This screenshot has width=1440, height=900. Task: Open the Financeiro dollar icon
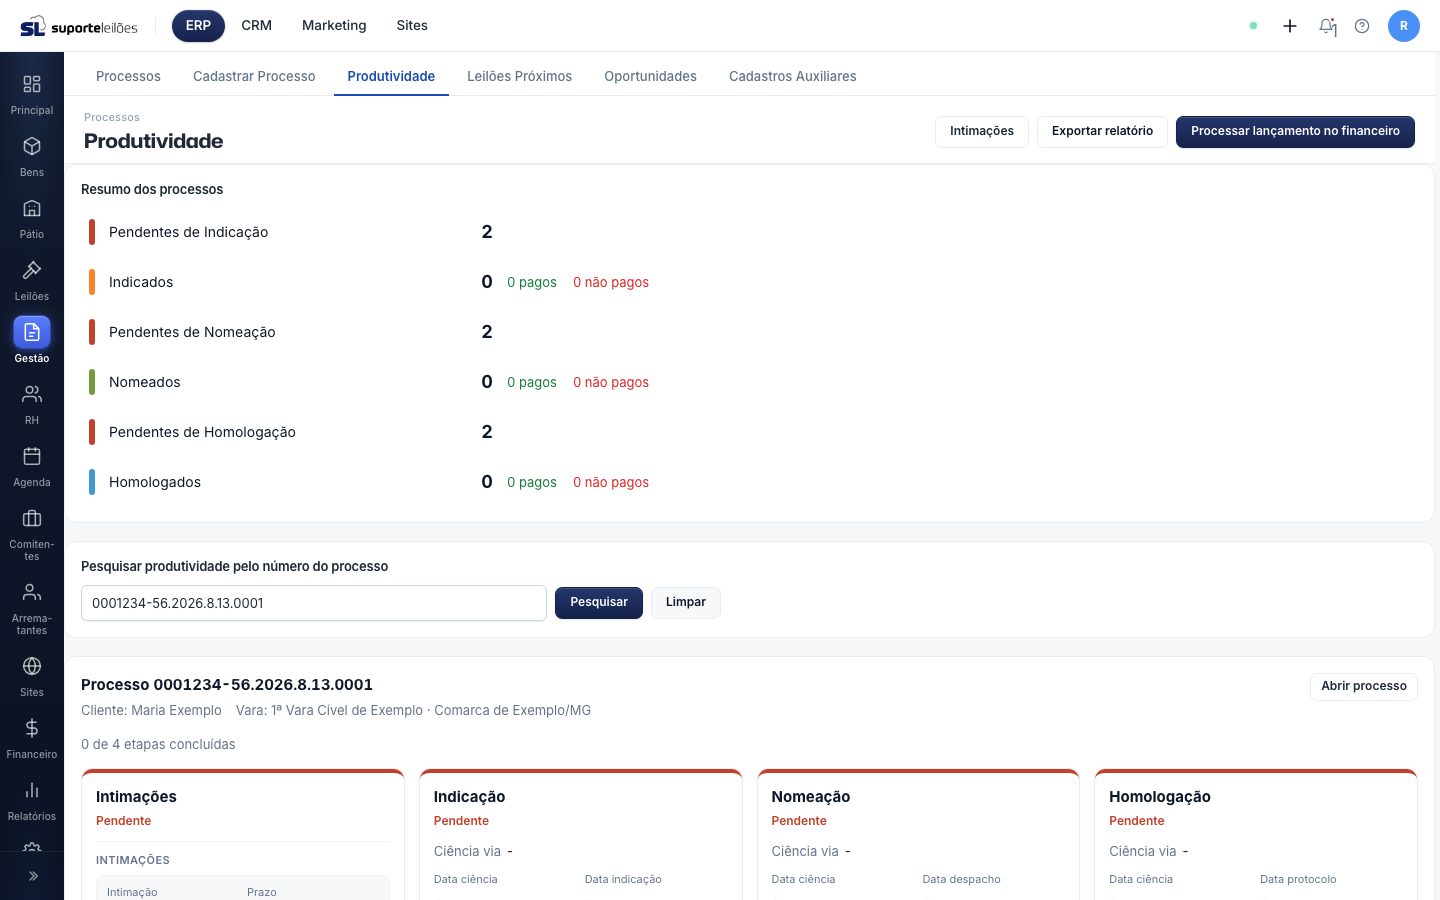point(32,728)
